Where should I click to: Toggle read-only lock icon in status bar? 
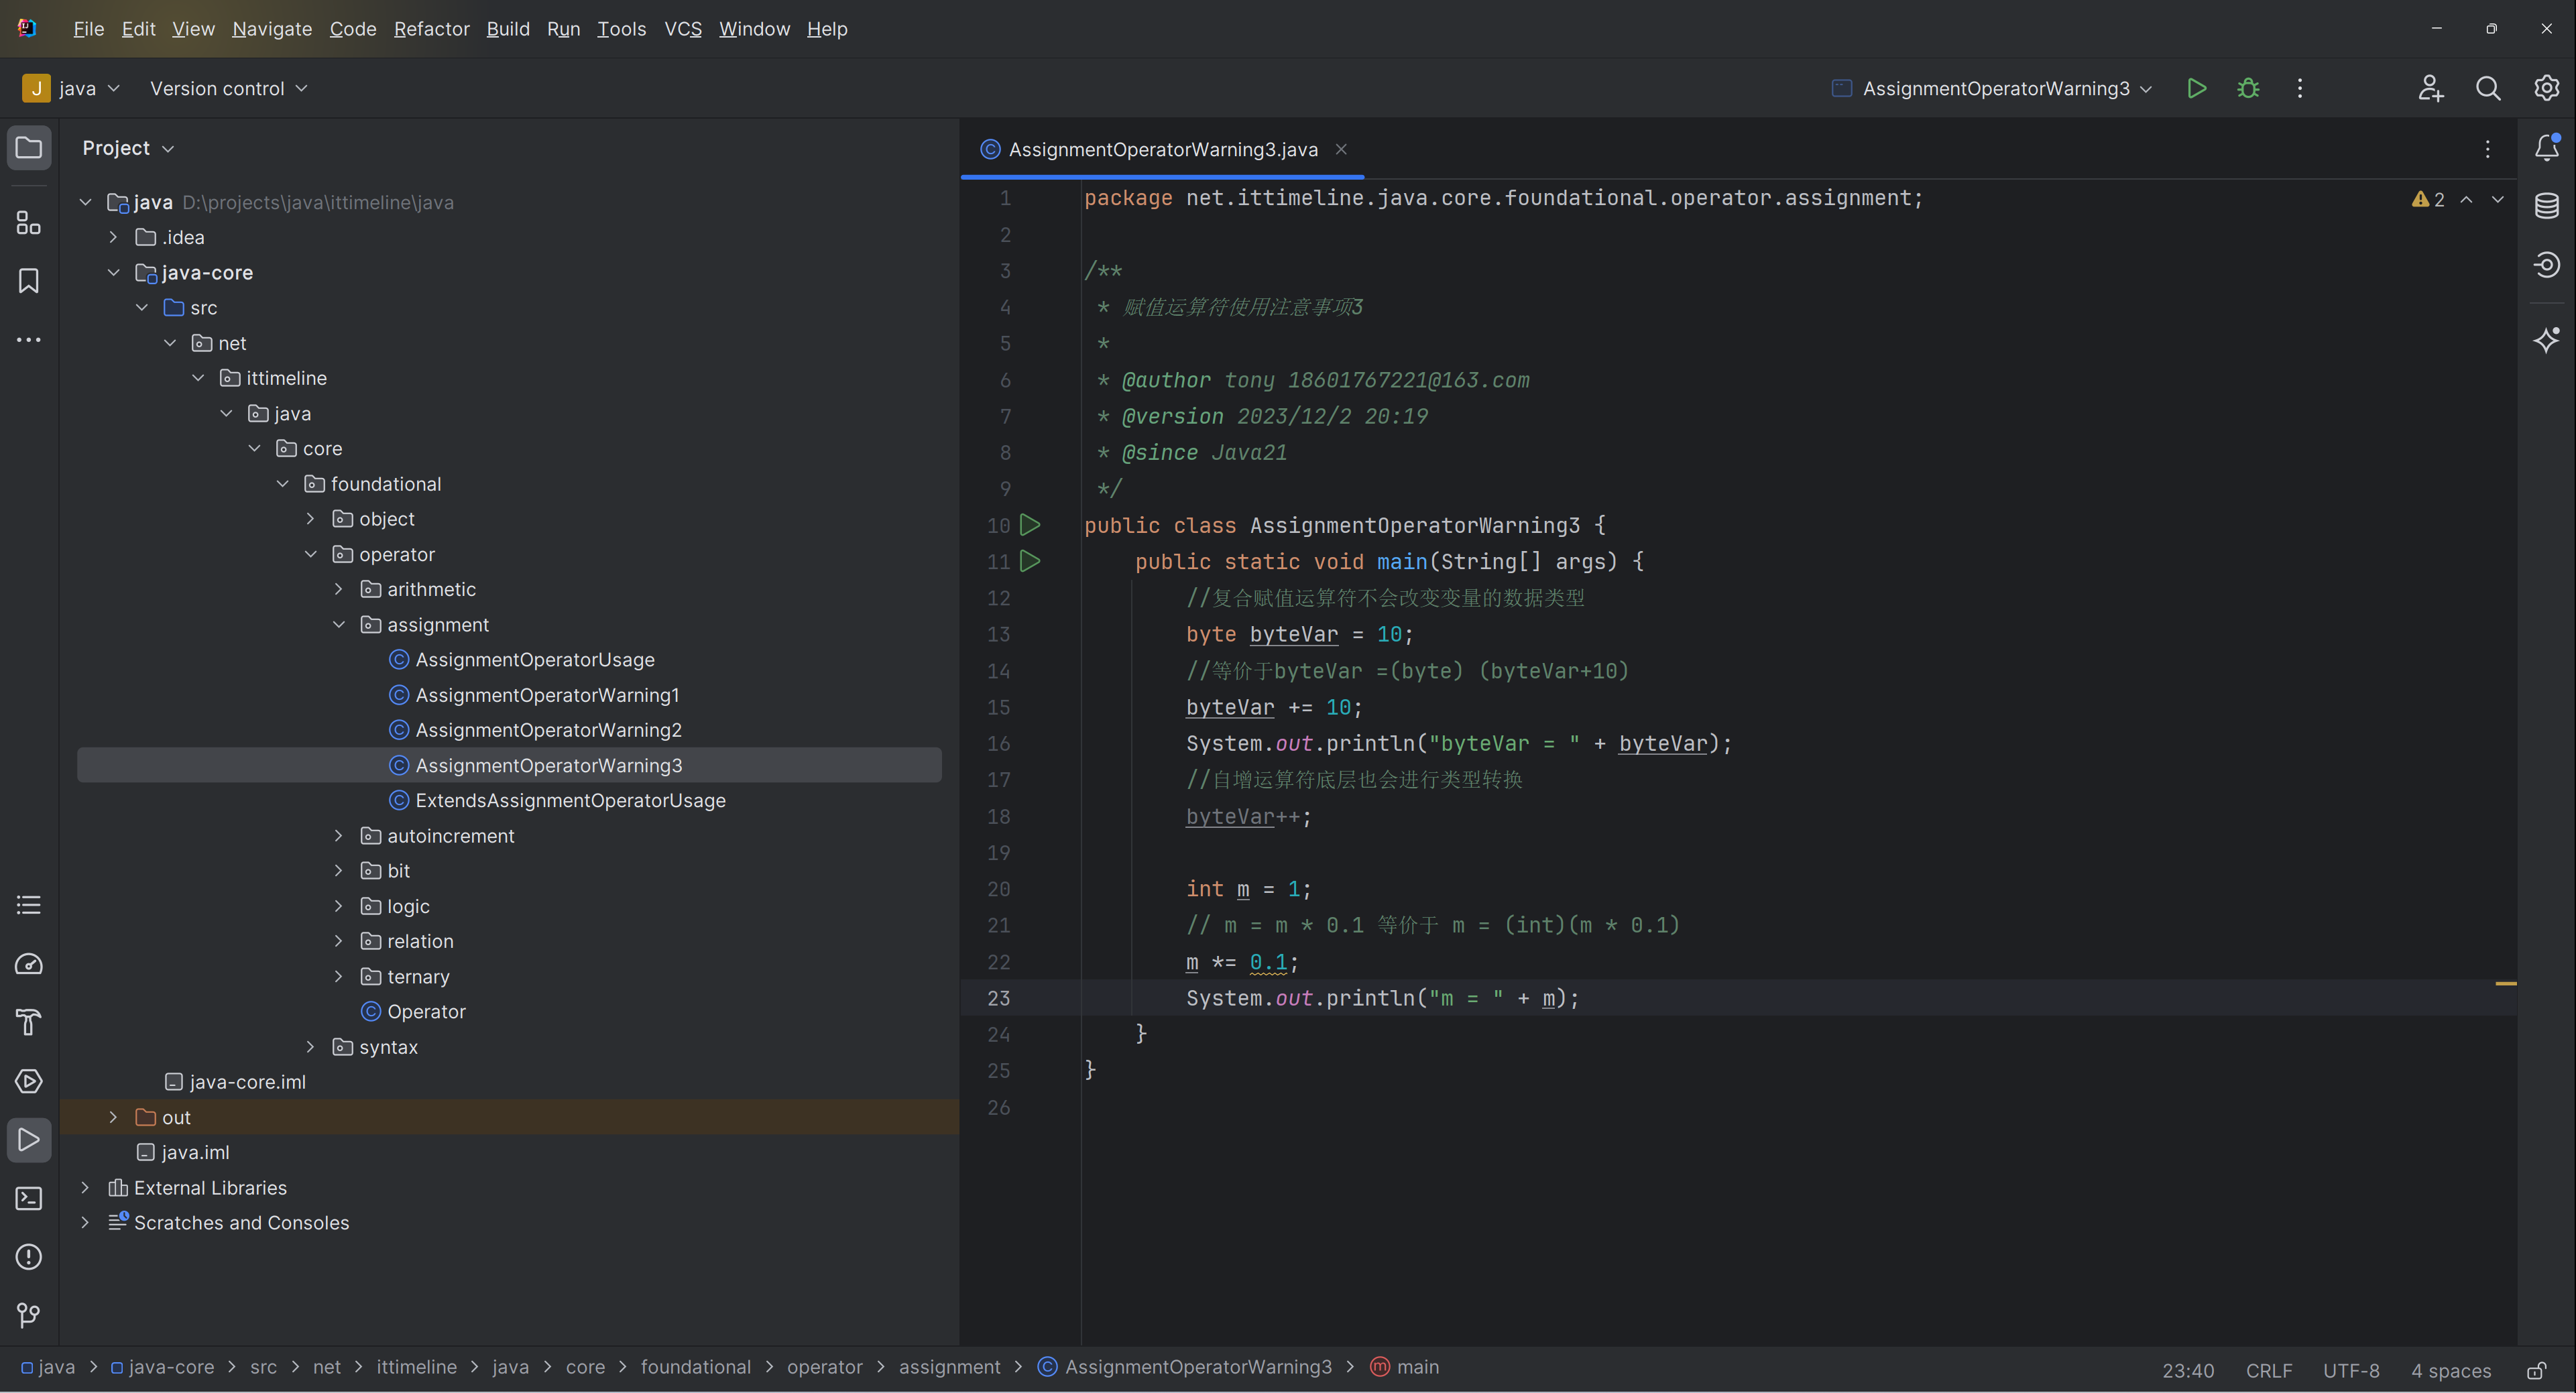click(x=2536, y=1370)
